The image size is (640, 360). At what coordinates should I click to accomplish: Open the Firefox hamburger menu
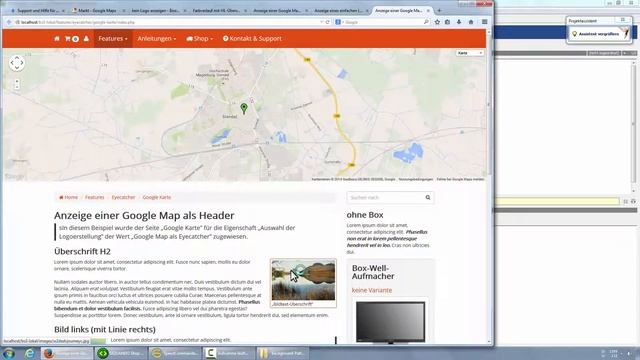pos(484,22)
